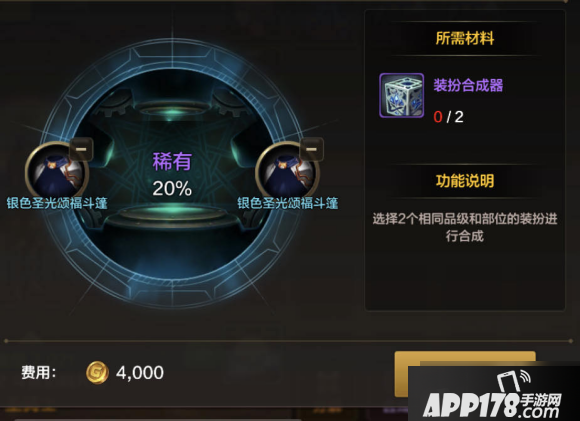Click the gold synthesize button
The image size is (580, 421).
465,374
